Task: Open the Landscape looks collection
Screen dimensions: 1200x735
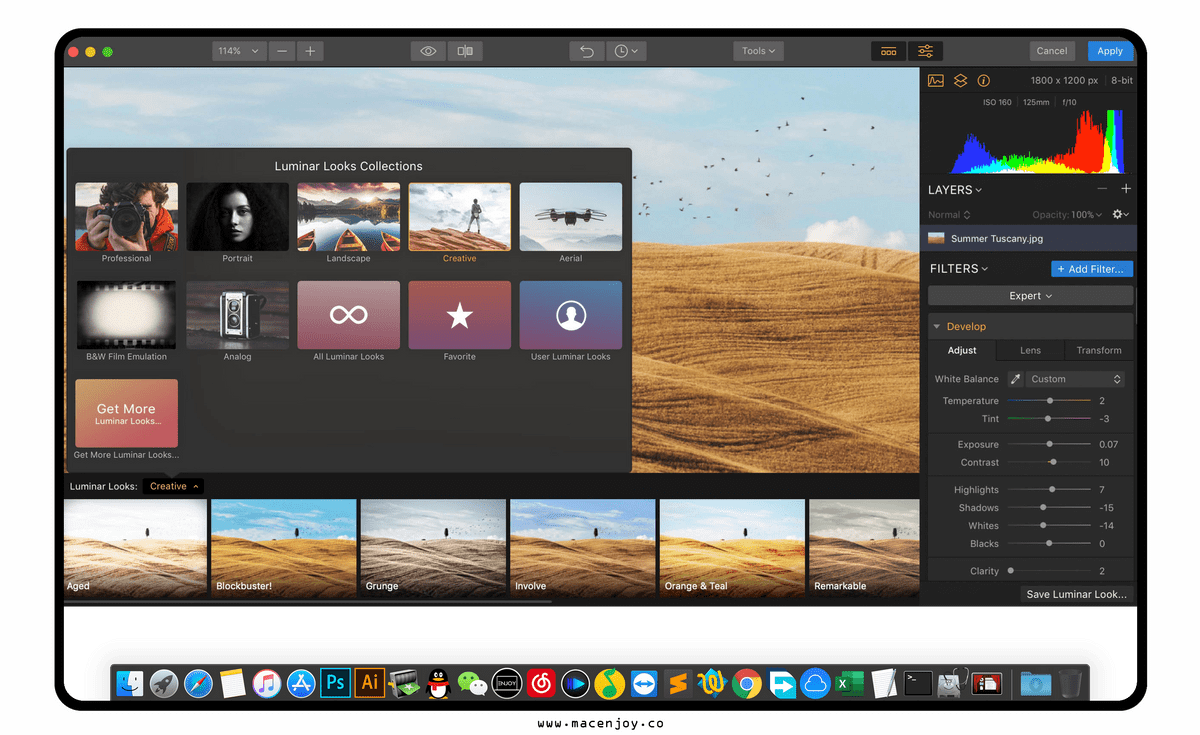Action: [348, 217]
